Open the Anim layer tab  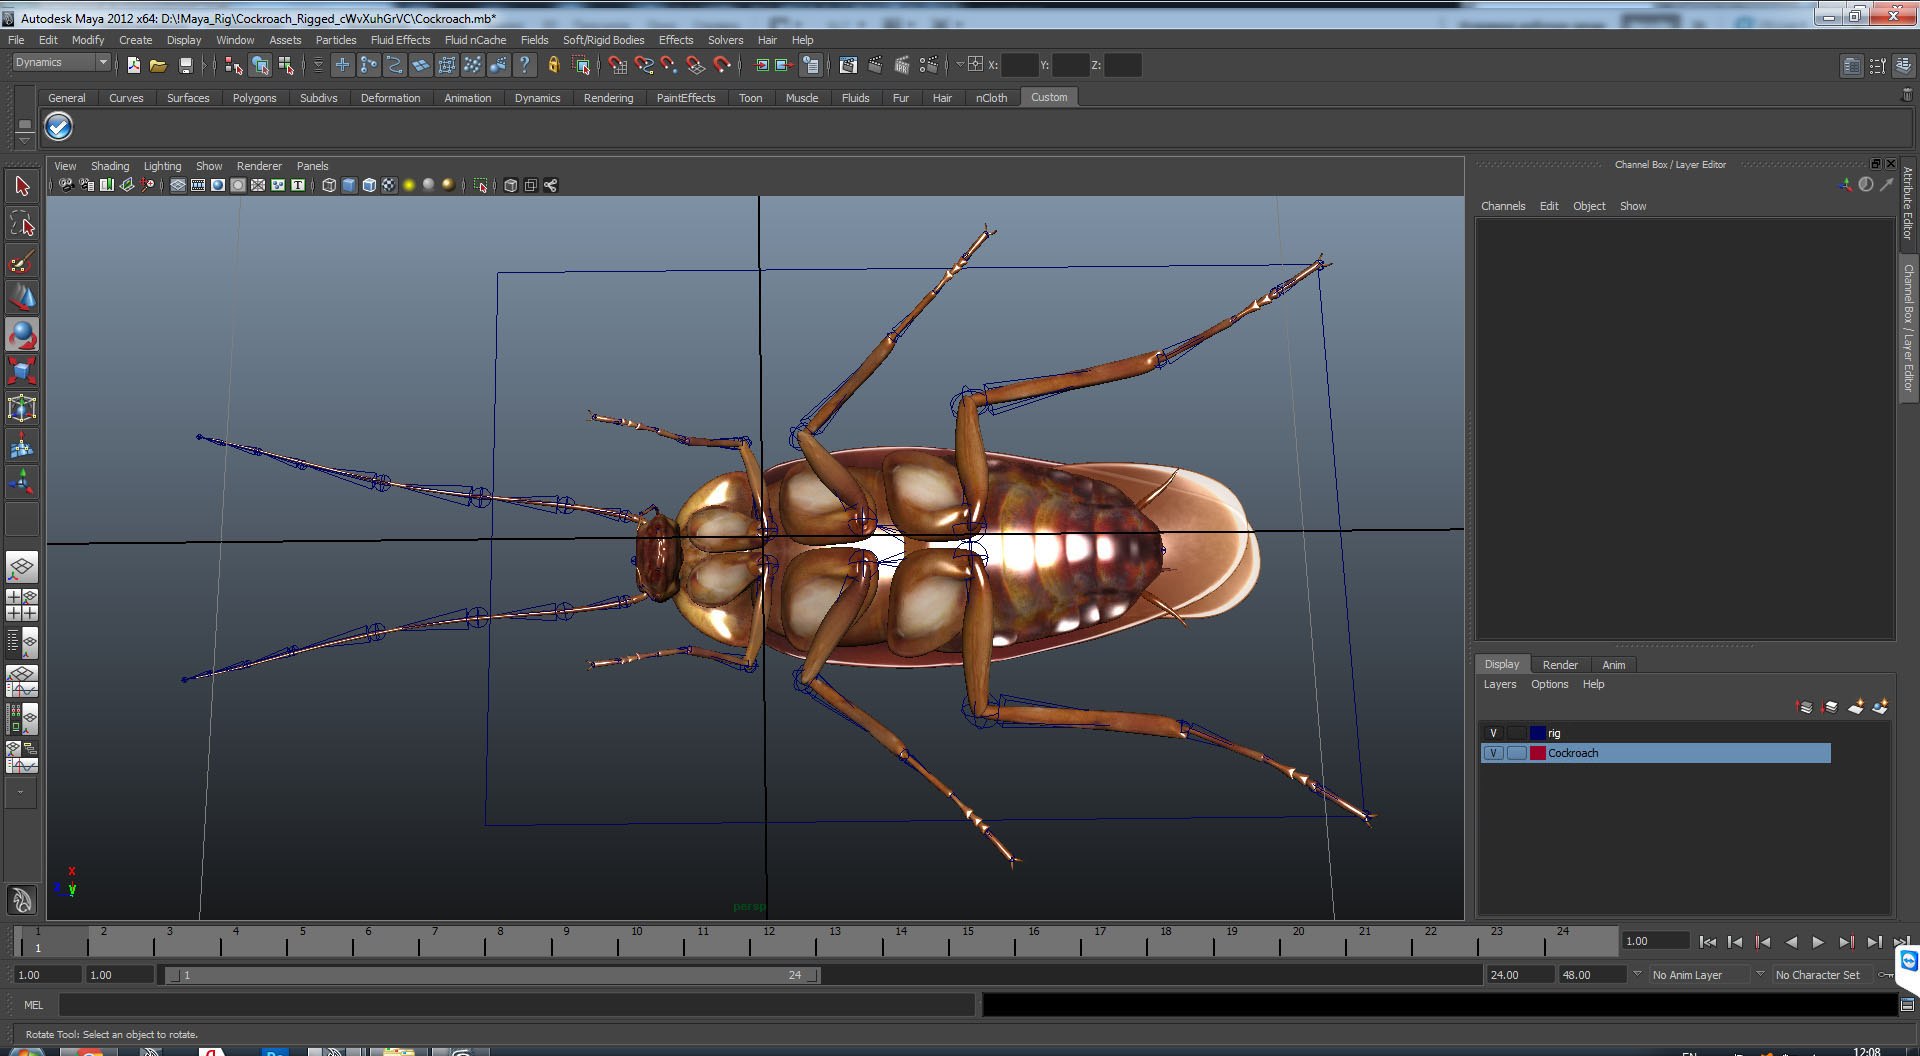pyautogui.click(x=1613, y=665)
